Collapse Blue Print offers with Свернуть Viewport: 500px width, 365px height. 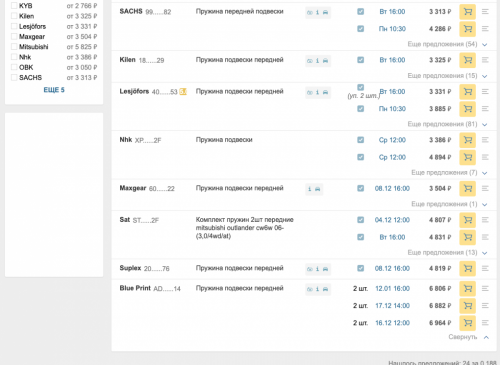coord(468,337)
